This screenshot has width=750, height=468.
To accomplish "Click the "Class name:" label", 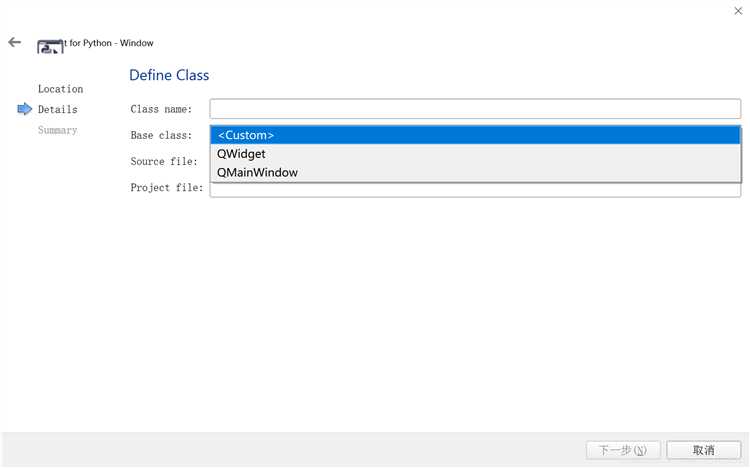I will [x=161, y=109].
